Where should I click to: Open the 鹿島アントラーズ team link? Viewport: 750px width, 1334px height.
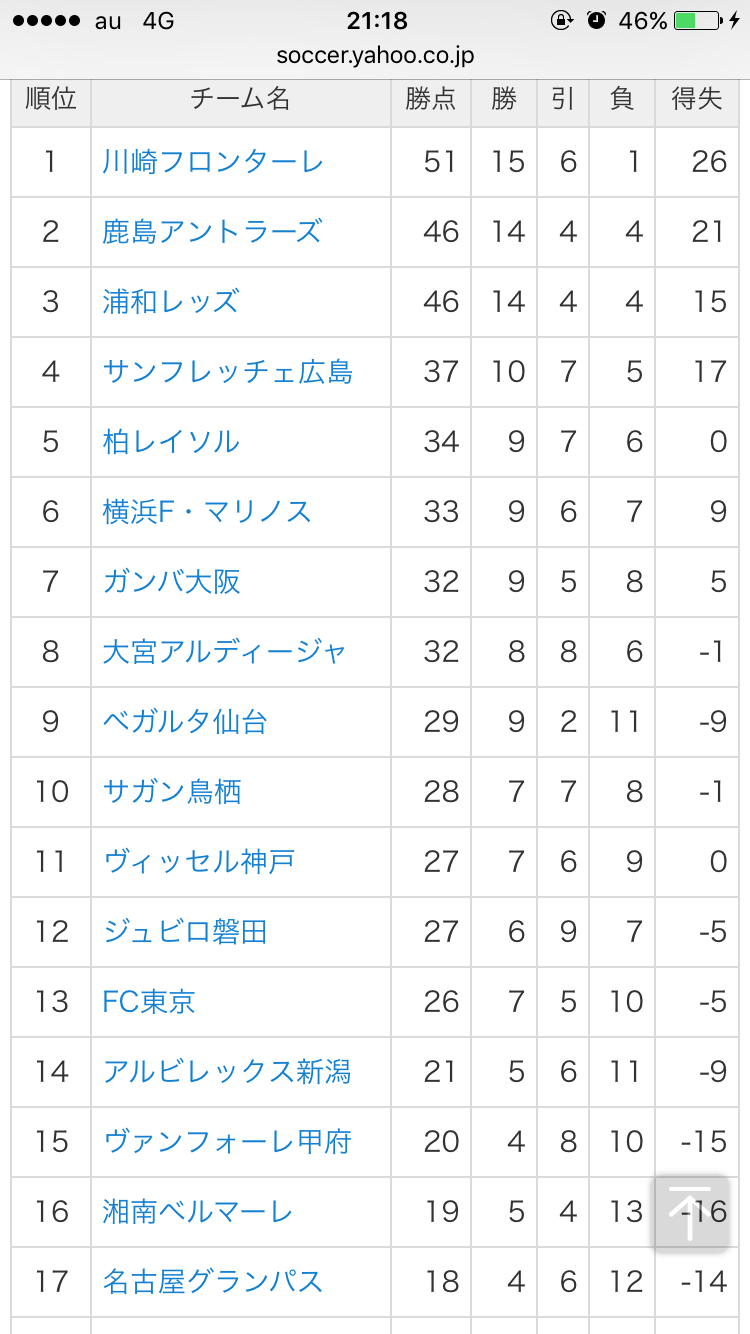[x=212, y=232]
